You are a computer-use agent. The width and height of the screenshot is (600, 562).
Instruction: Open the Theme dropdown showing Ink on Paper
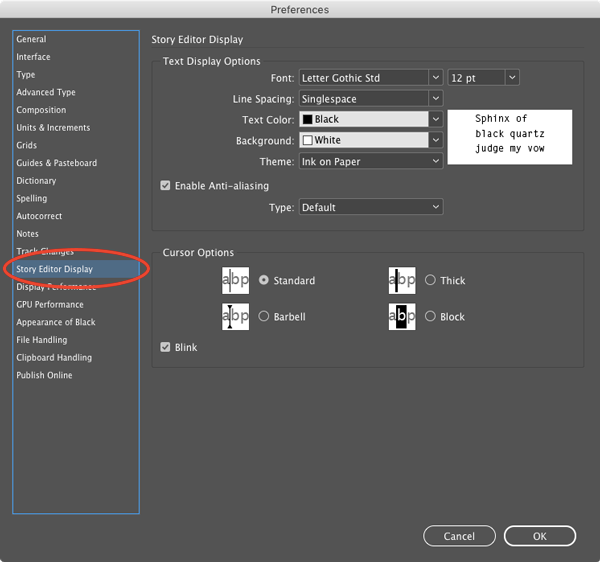[x=371, y=161]
